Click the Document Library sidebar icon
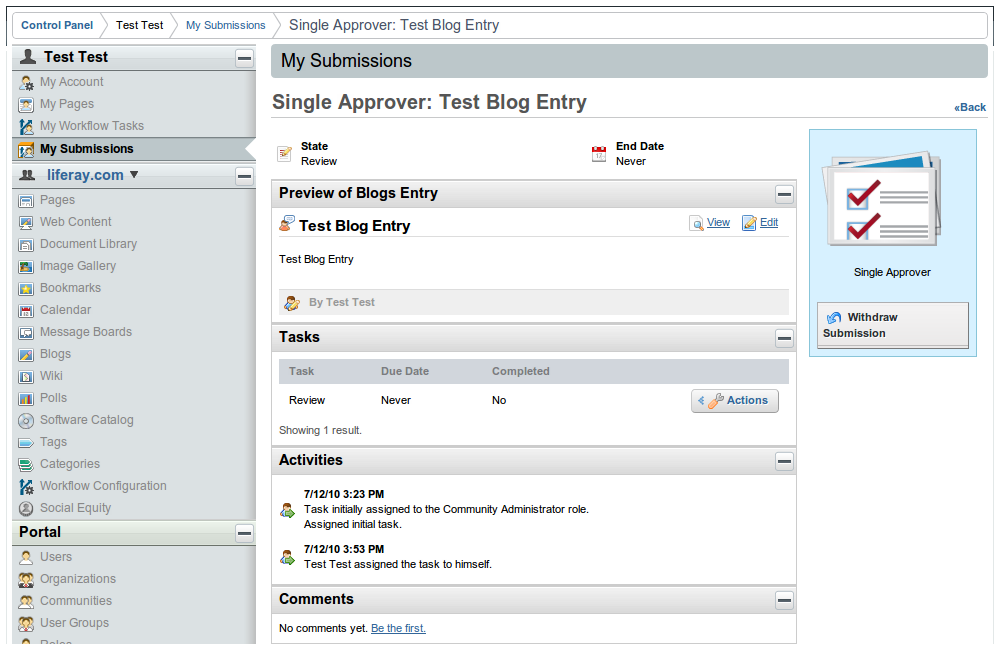Viewport: 1000px width, 650px height. (x=26, y=244)
